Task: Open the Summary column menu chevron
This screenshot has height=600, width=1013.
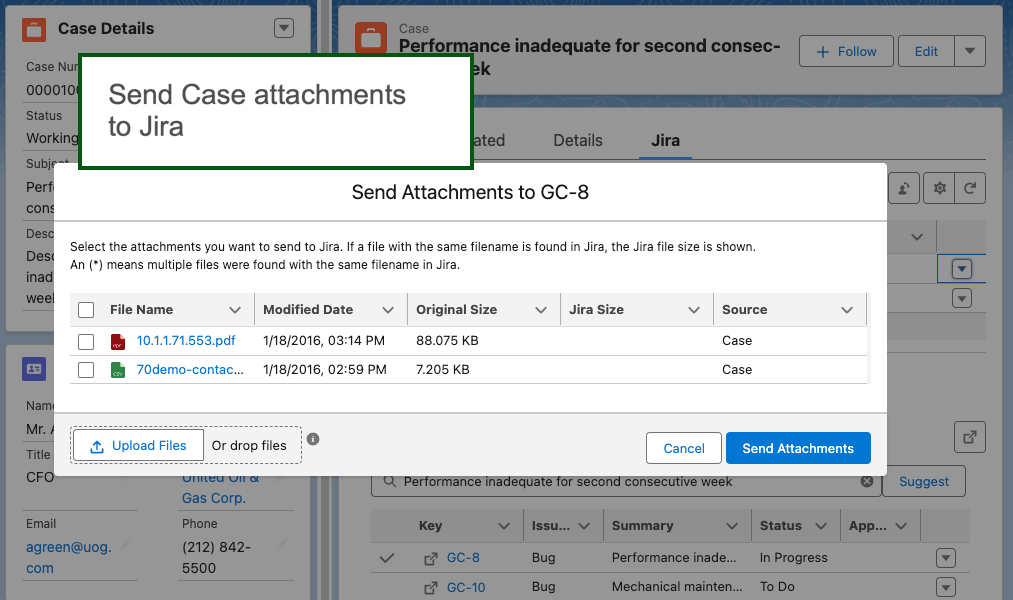Action: (x=732, y=526)
